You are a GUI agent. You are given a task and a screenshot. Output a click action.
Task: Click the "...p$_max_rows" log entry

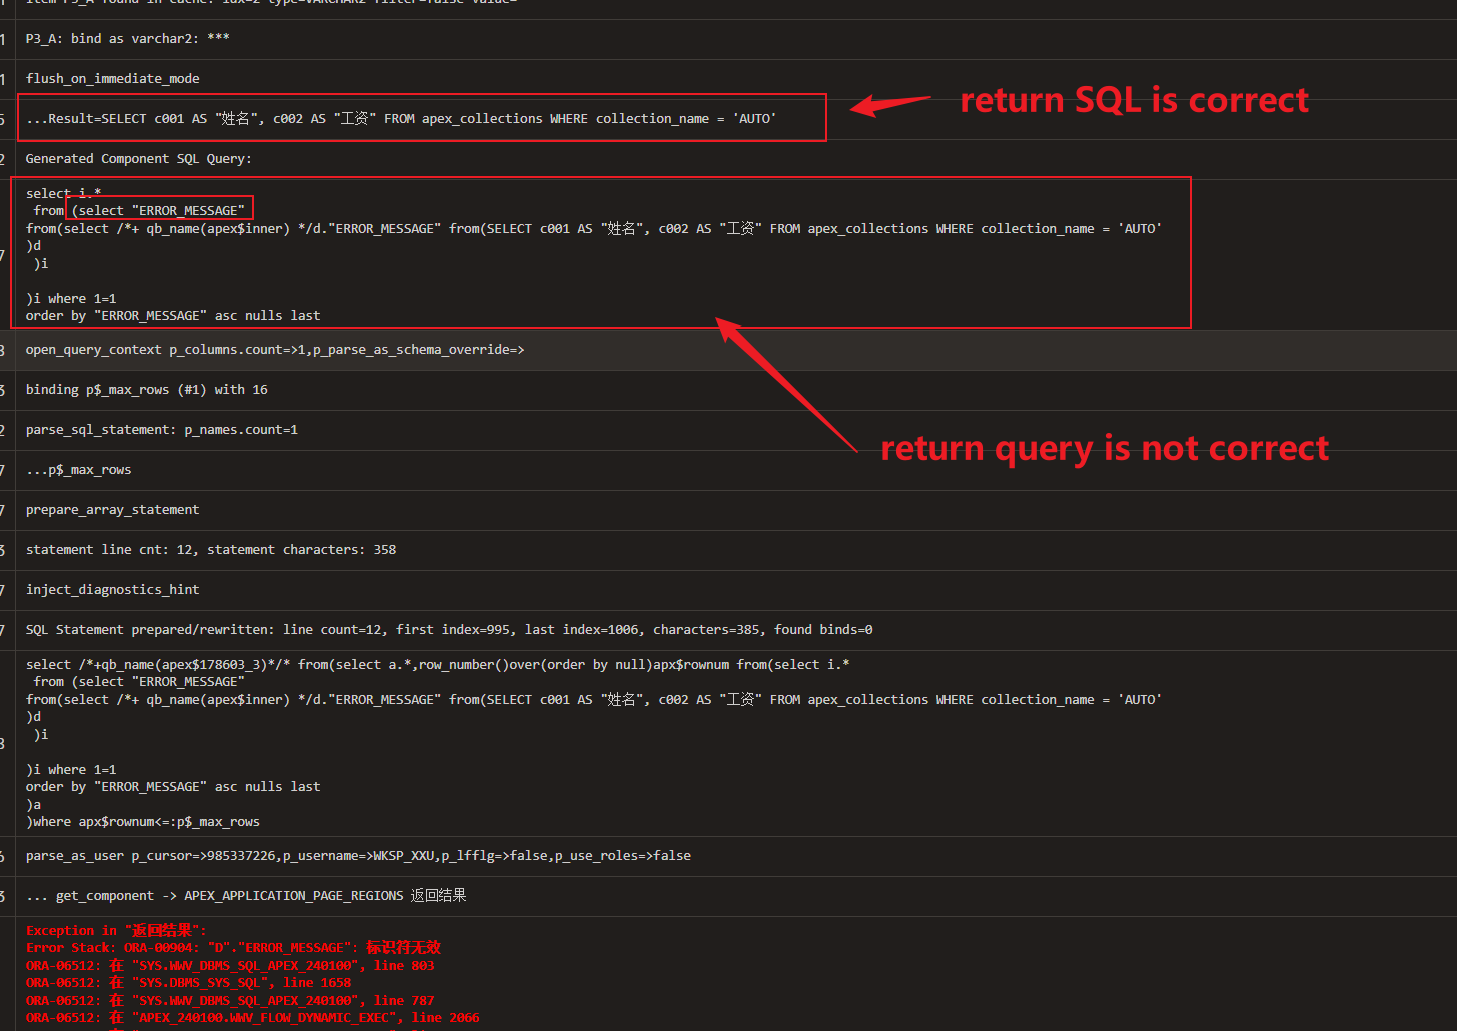(x=78, y=470)
